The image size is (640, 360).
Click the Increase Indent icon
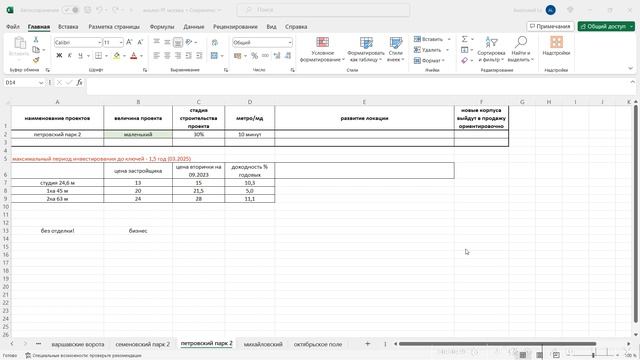point(199,56)
